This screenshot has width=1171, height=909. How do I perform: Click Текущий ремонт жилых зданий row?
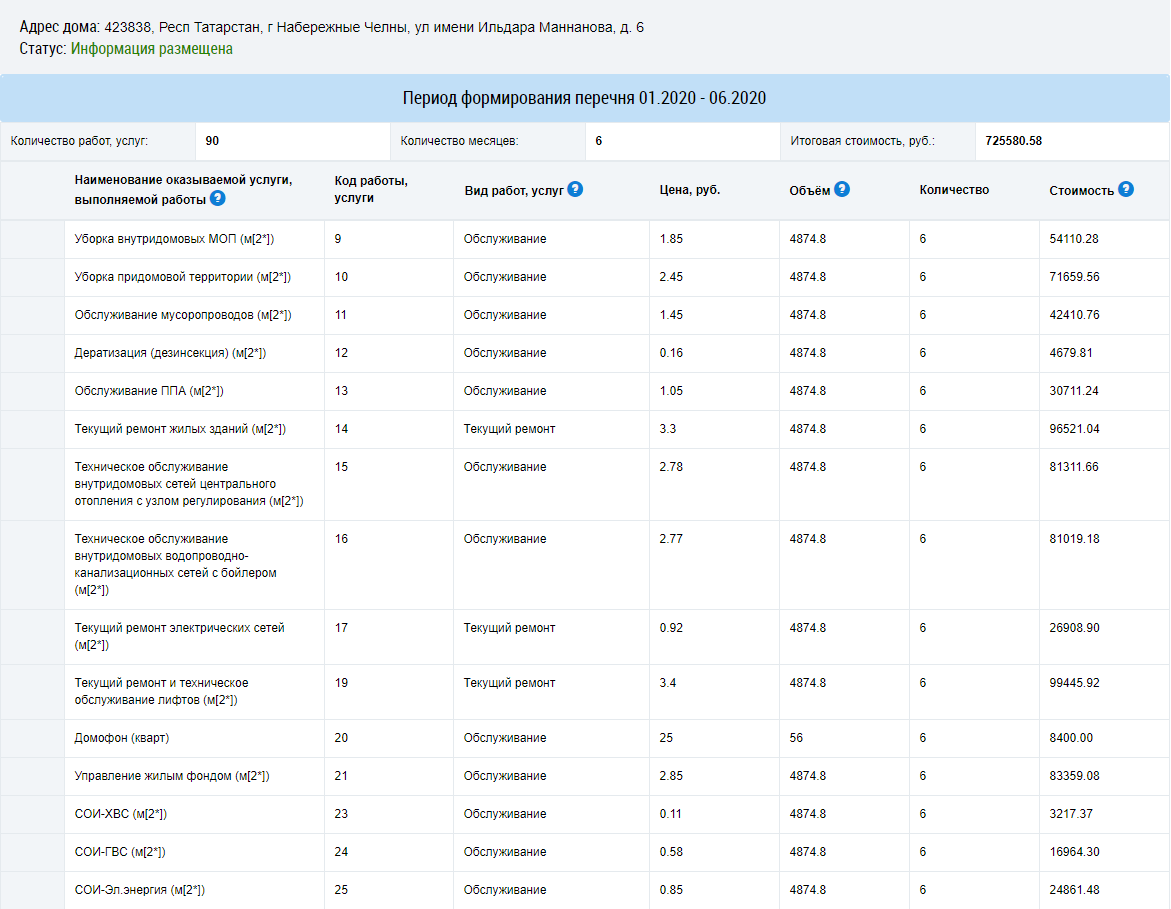pos(585,429)
